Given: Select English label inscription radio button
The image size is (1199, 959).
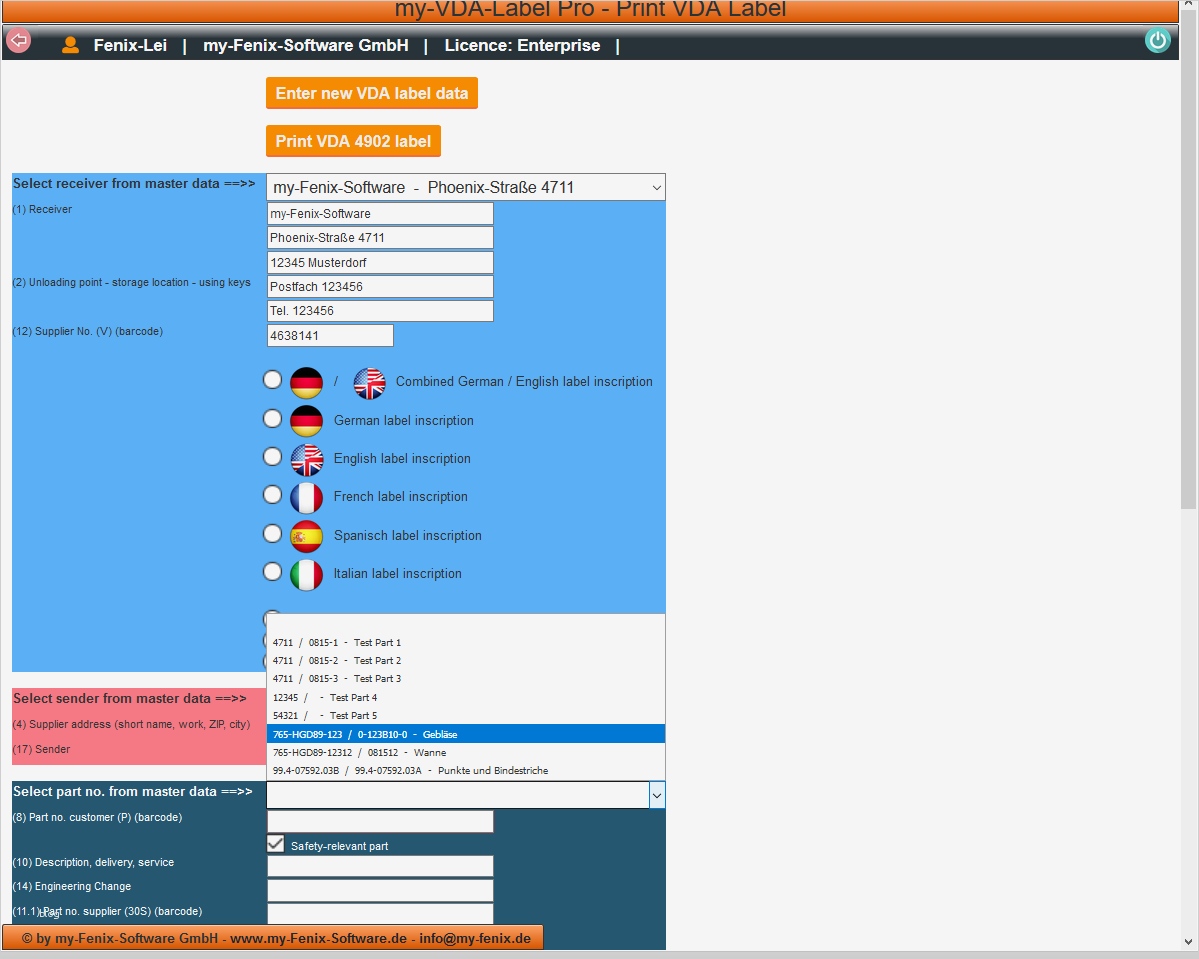Looking at the screenshot, I should click(272, 456).
